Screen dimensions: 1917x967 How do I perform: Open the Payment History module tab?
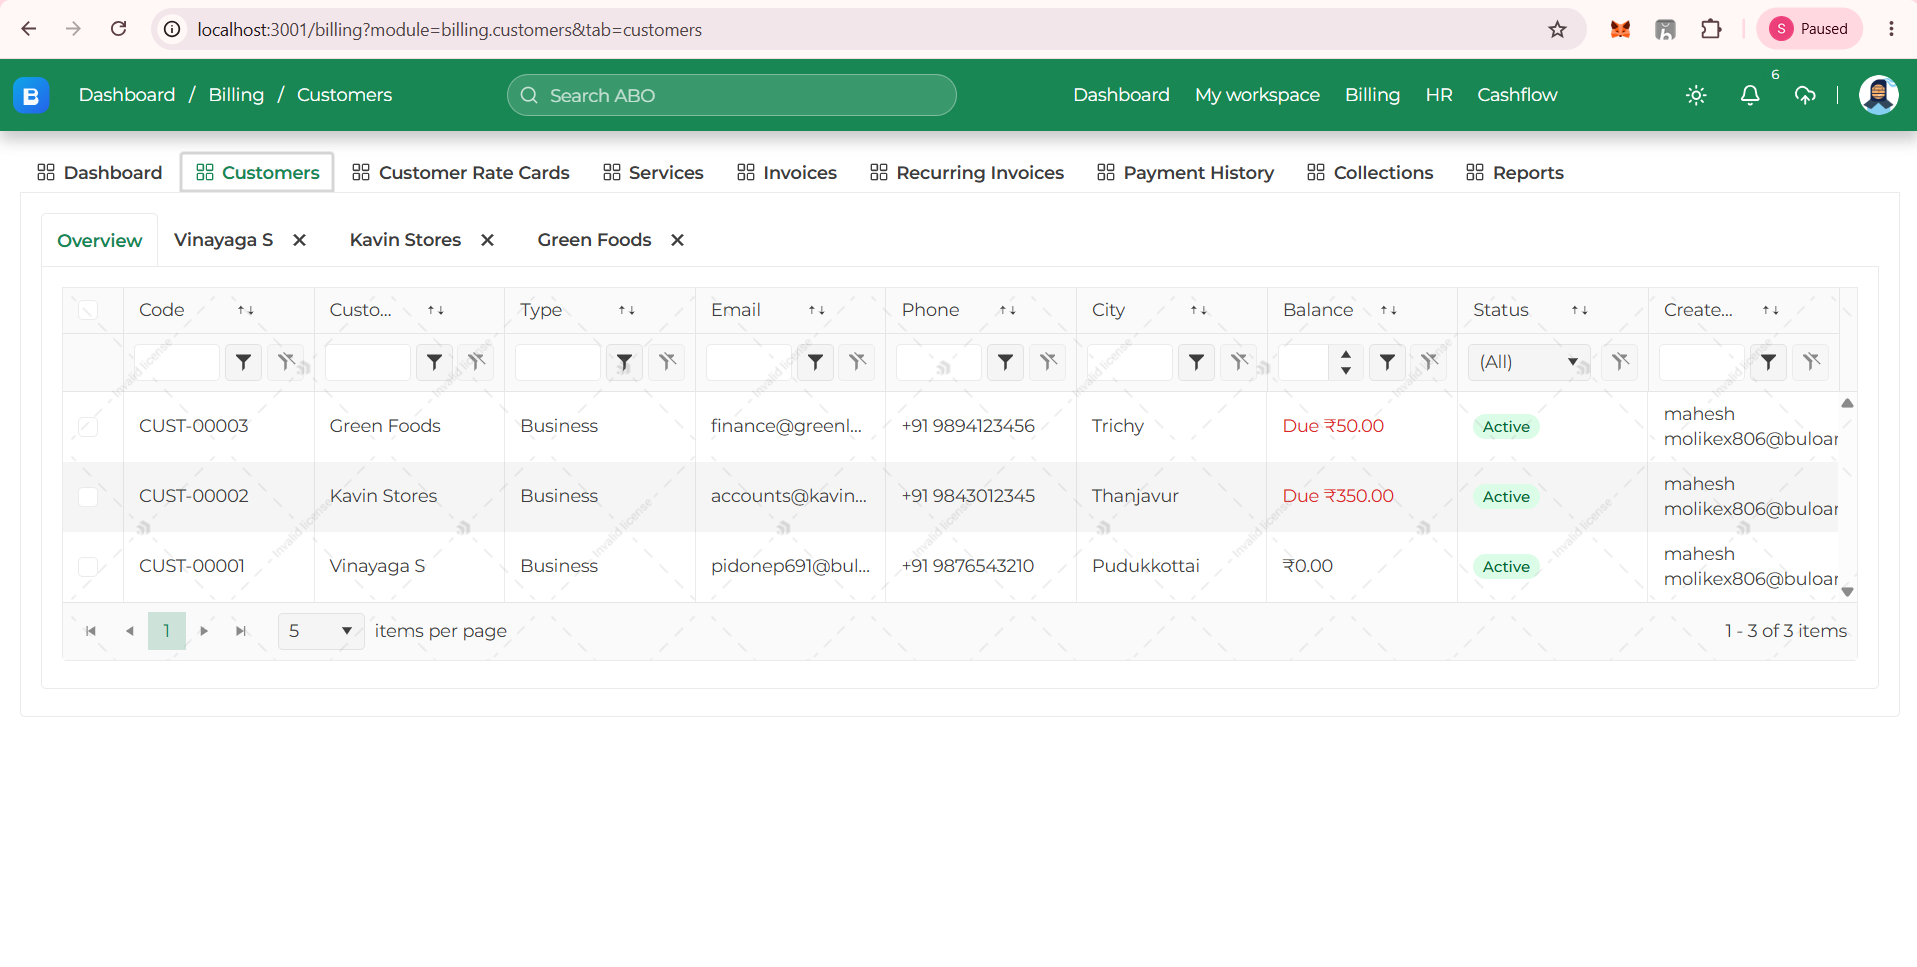1186,172
